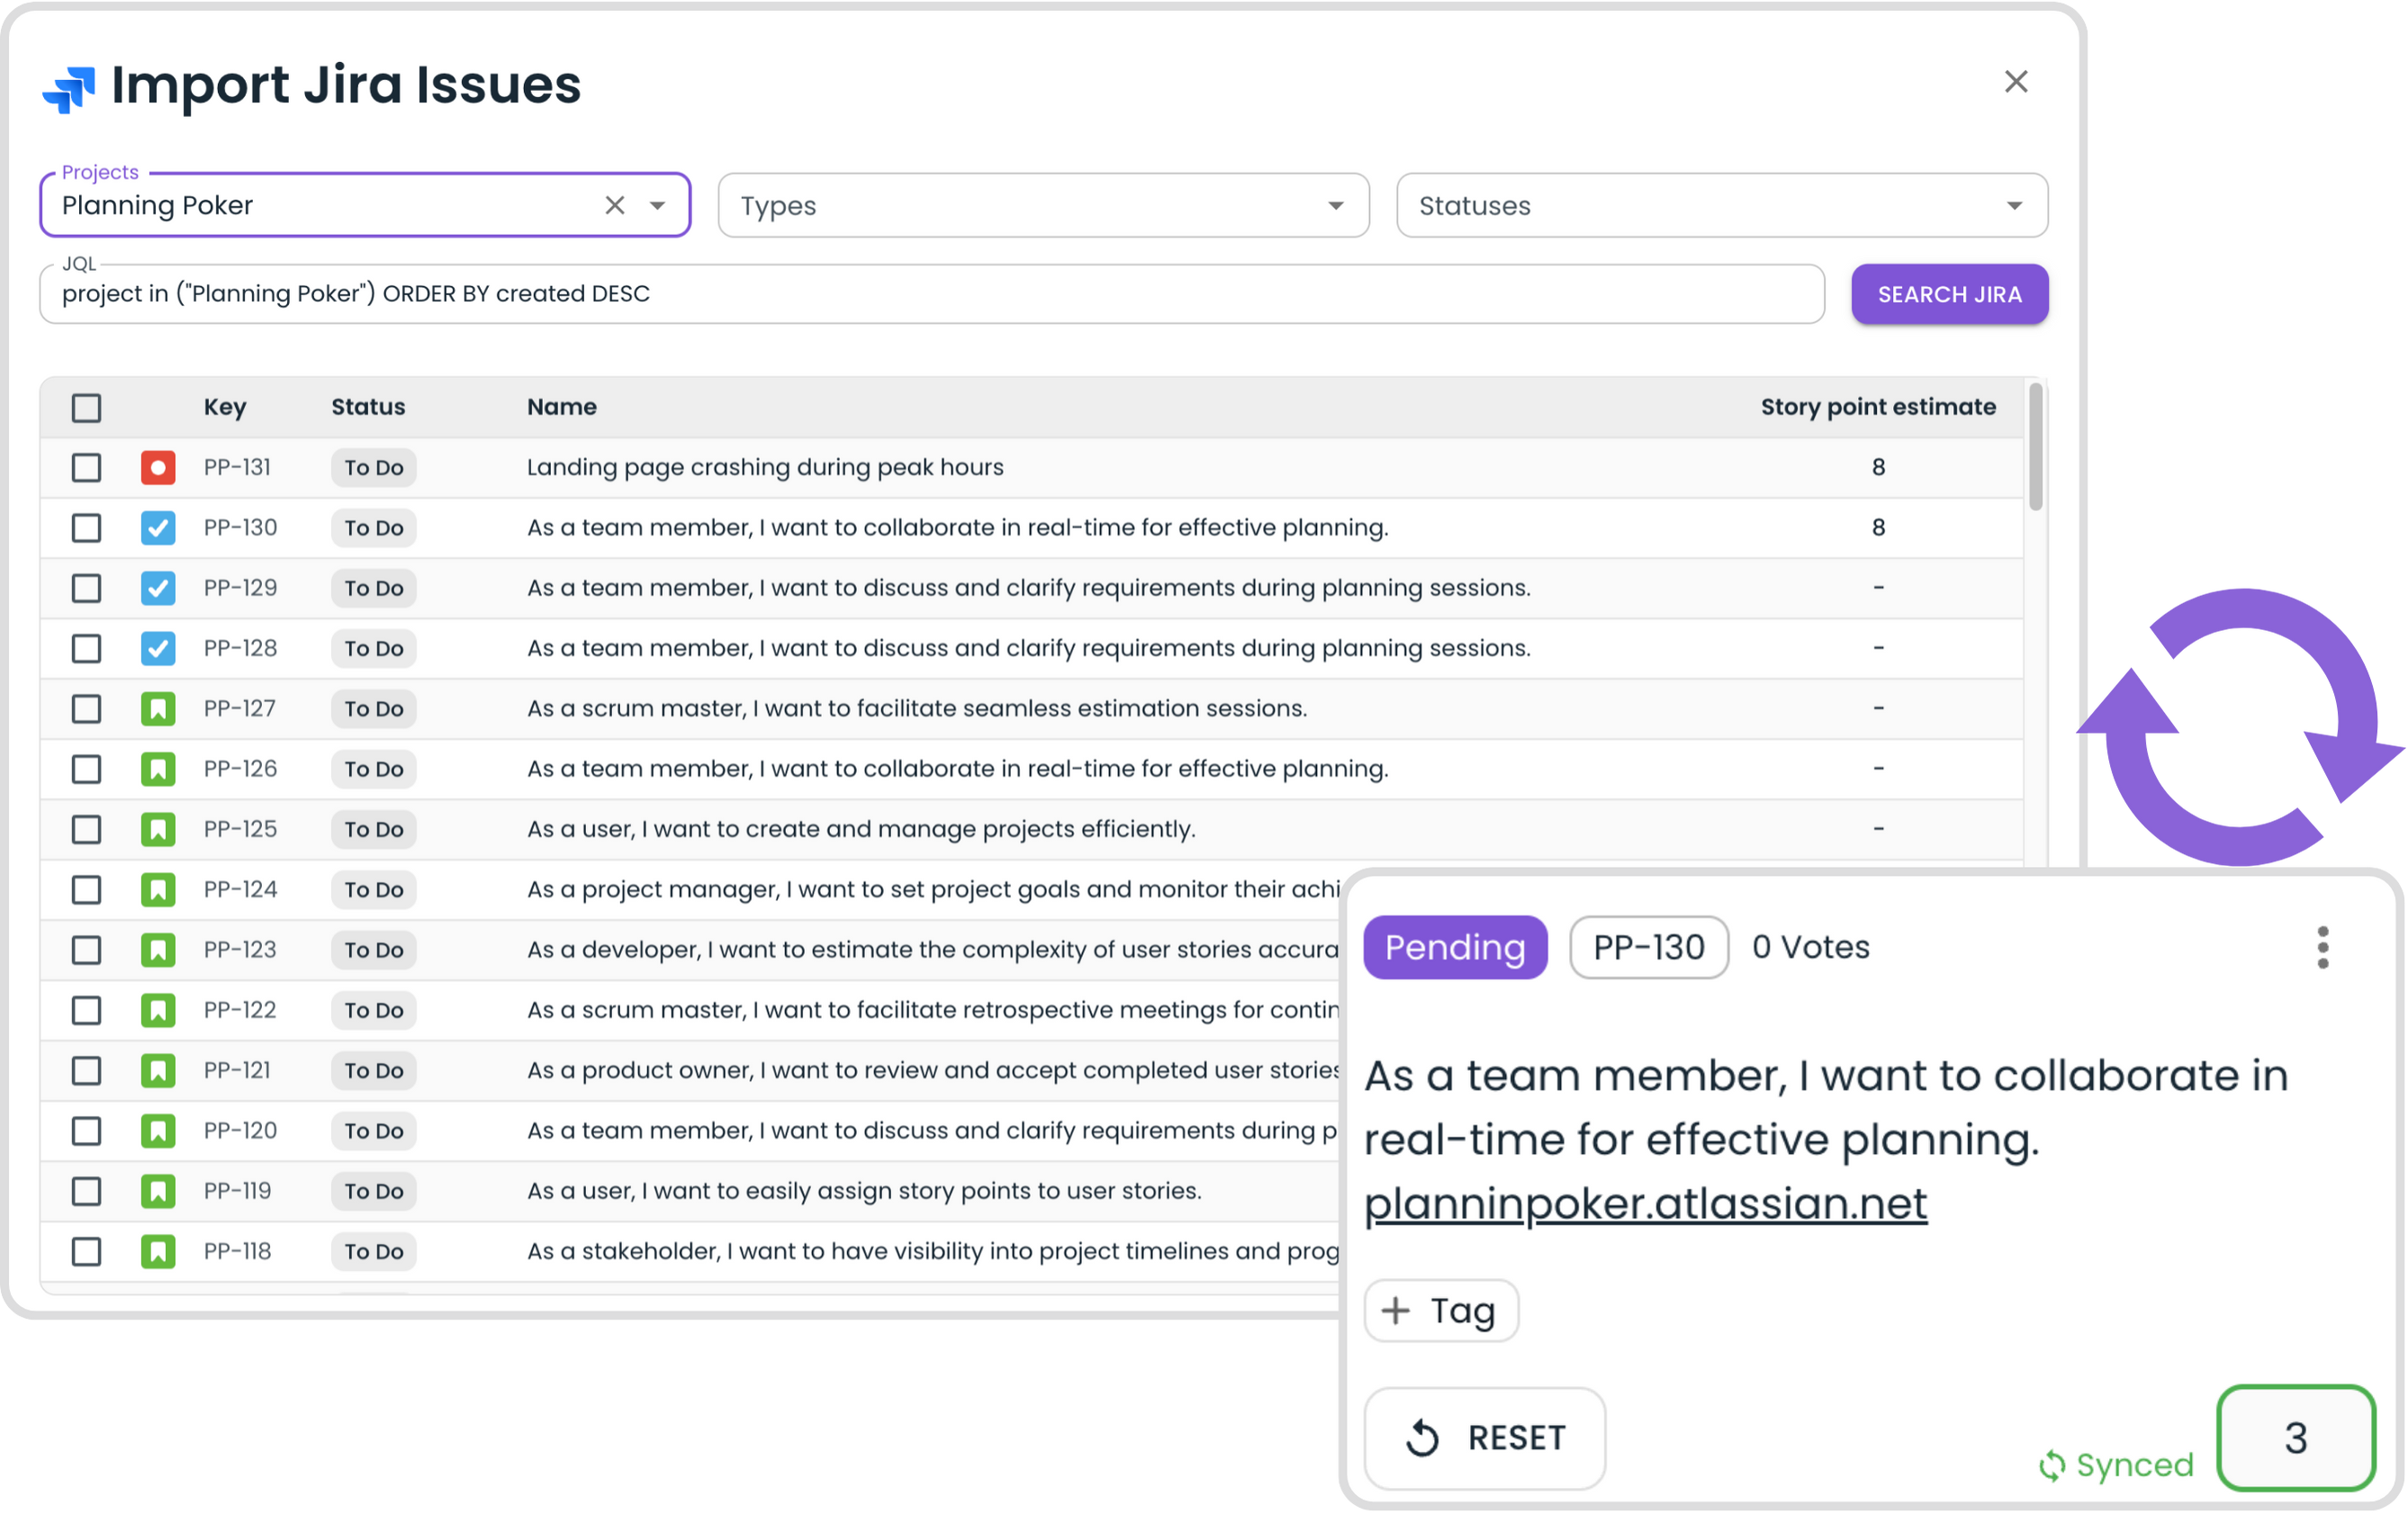The height and width of the screenshot is (1514, 2408).
Task: Click the SEARCH JIRA button
Action: point(1948,293)
